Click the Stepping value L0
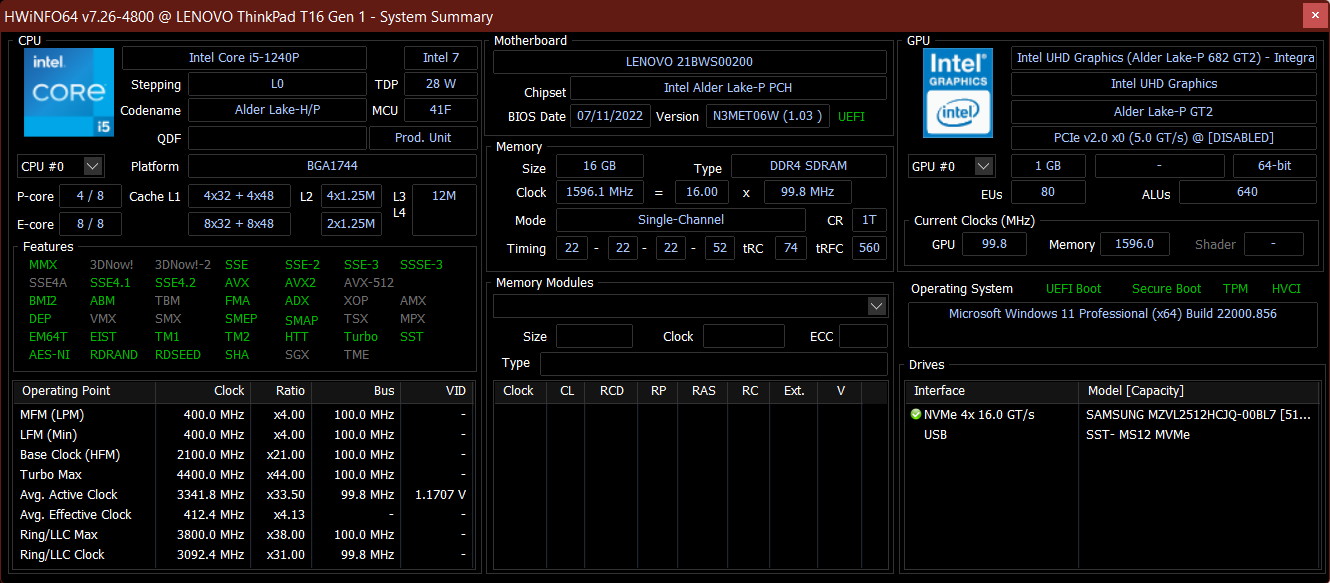The image size is (1330, 583). [277, 84]
